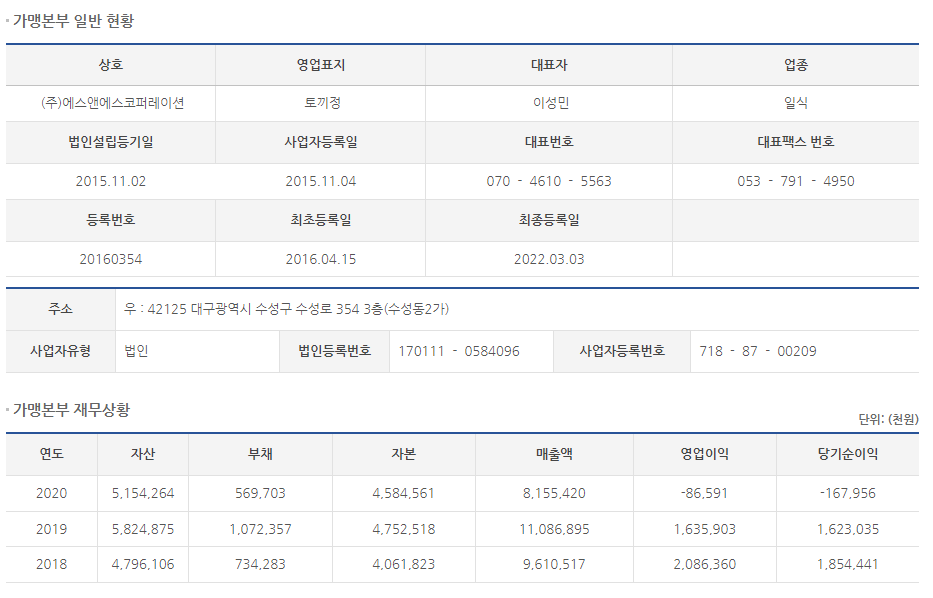Click 2018 revenue value 9,610,517
Viewport: 933px width, 598px height.
[x=554, y=564]
